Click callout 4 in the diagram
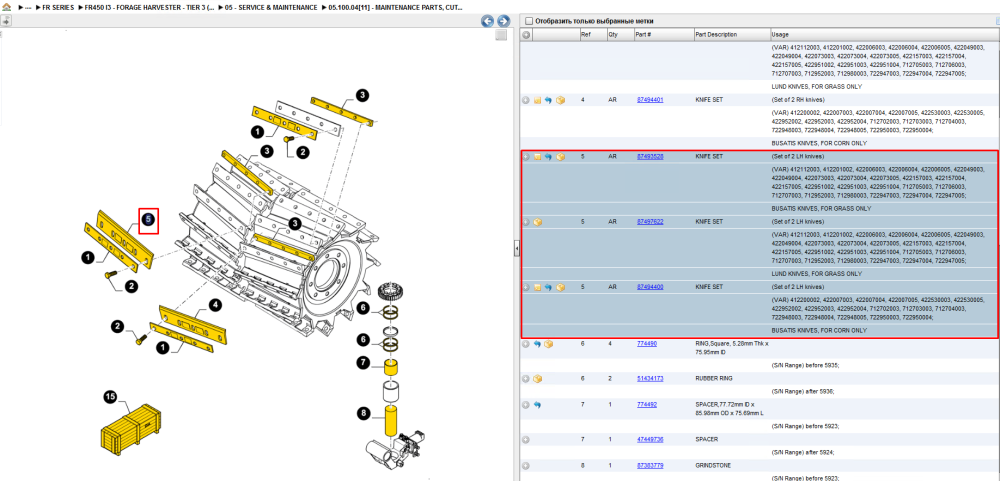Viewport: 1000px width, 481px height. tap(216, 306)
